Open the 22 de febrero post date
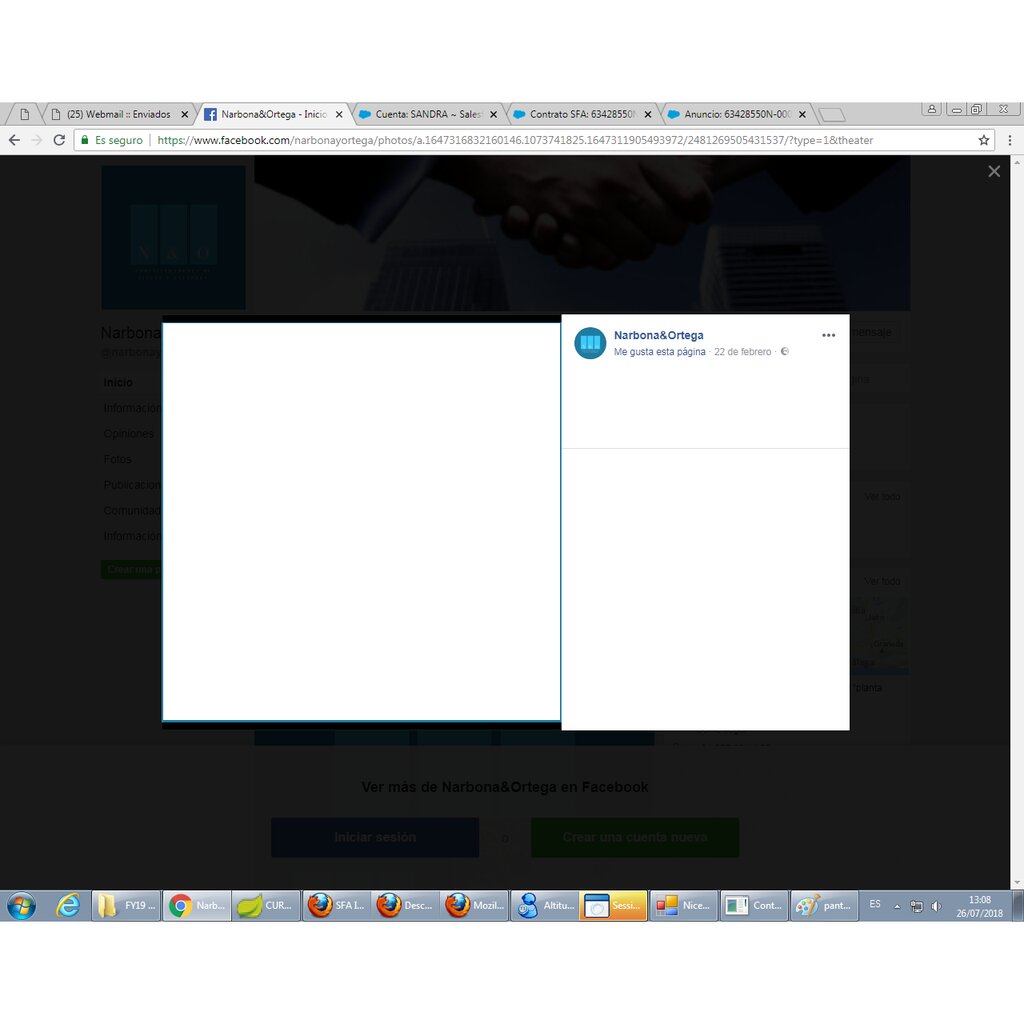1024x1024 pixels. (x=743, y=351)
